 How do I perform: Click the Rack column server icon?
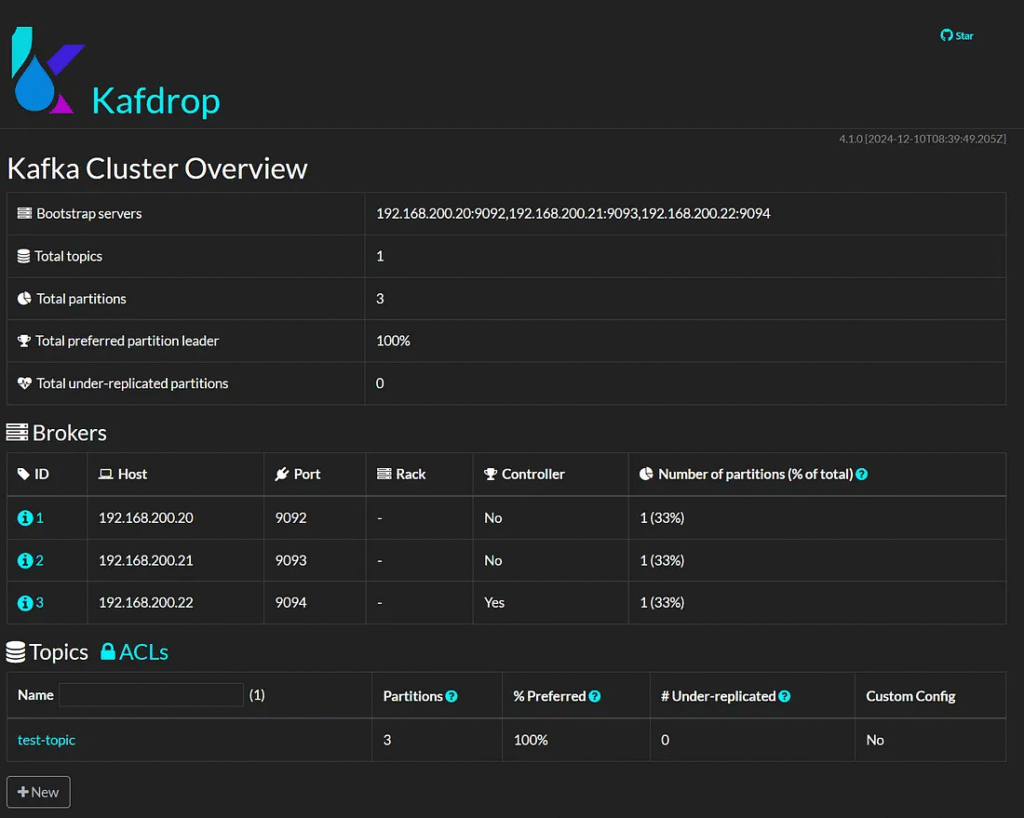(x=384, y=474)
